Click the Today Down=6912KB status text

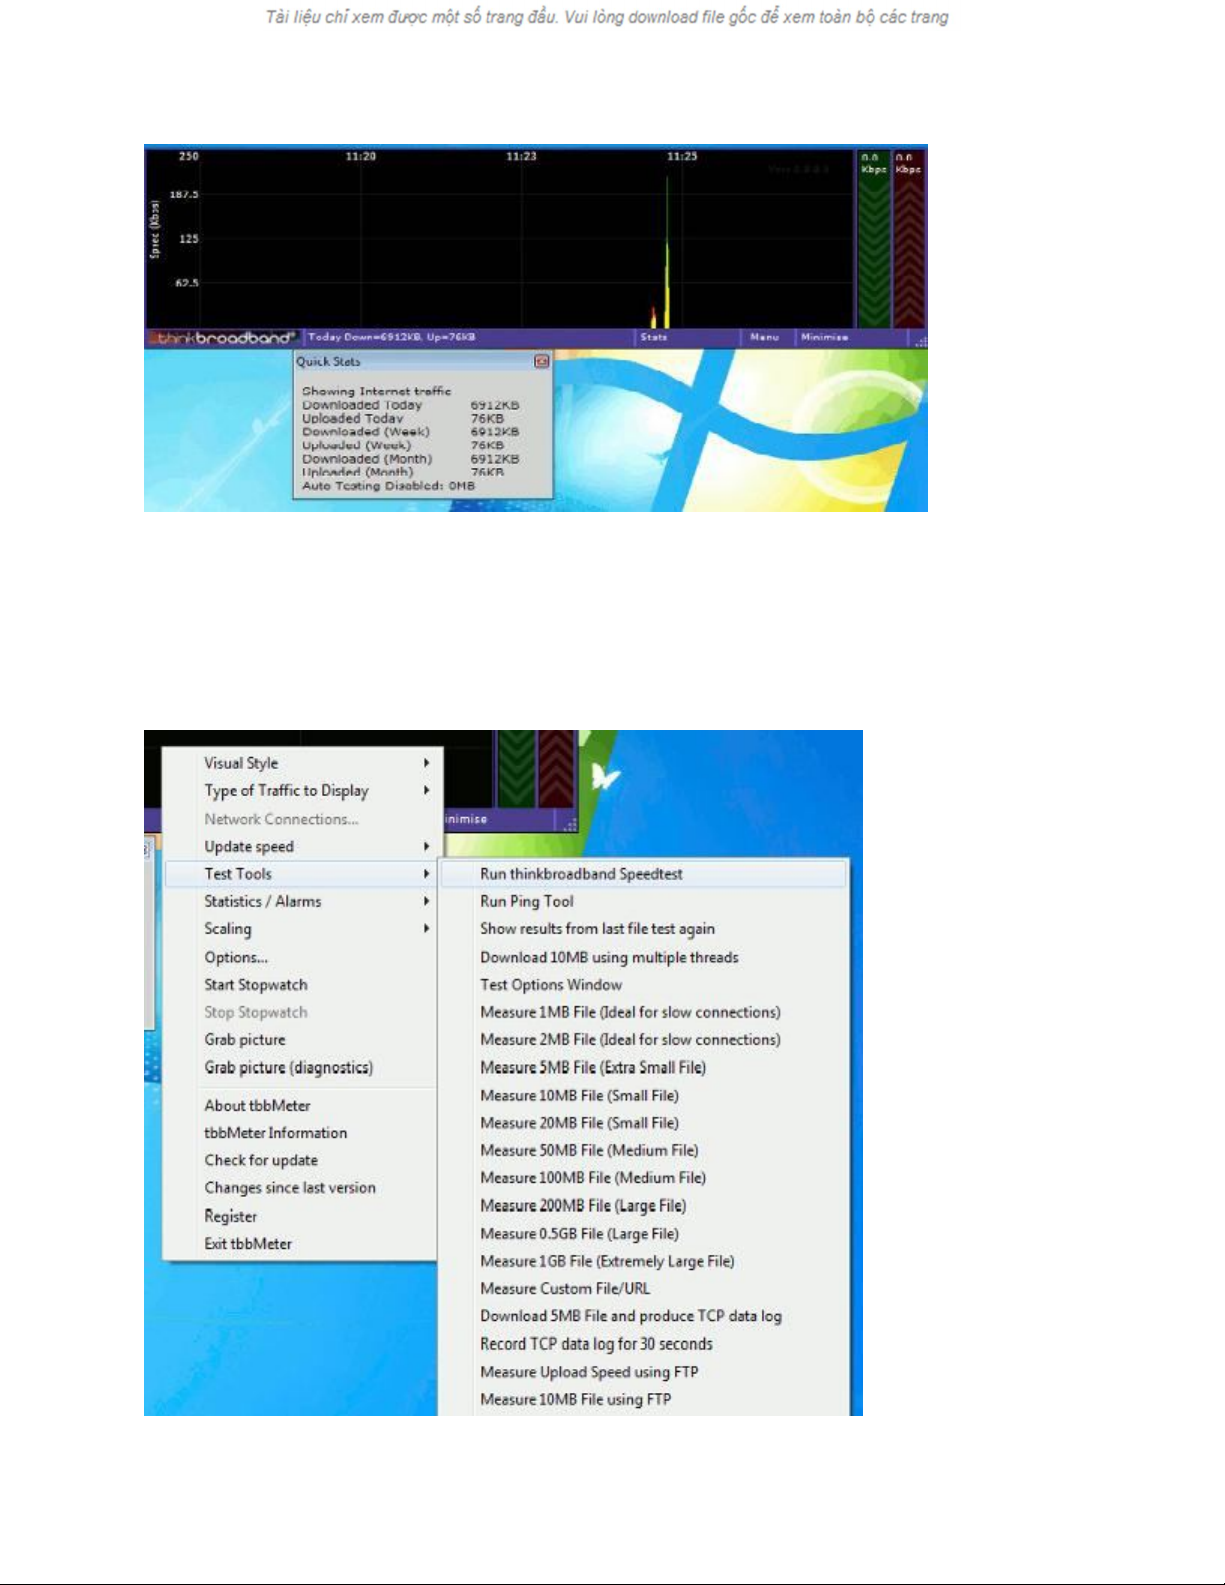(x=392, y=337)
